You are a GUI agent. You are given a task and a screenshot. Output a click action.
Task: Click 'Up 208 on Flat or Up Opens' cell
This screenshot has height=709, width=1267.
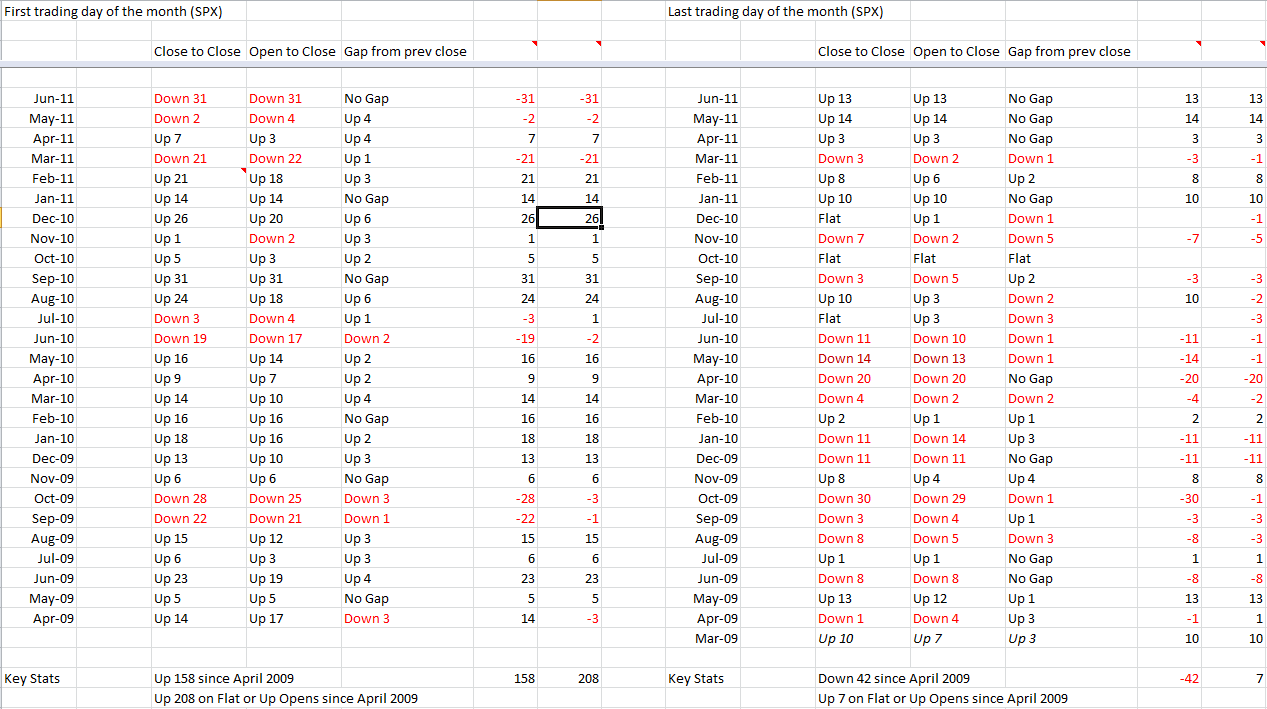[286, 699]
